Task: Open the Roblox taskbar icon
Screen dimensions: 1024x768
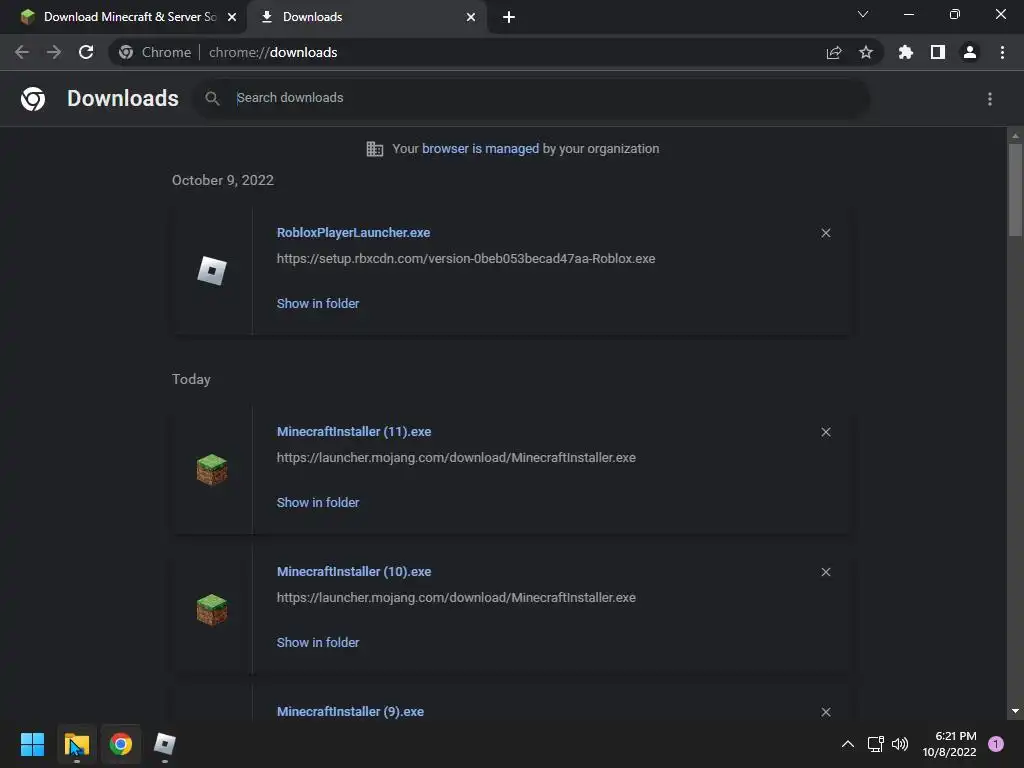Action: [x=165, y=744]
